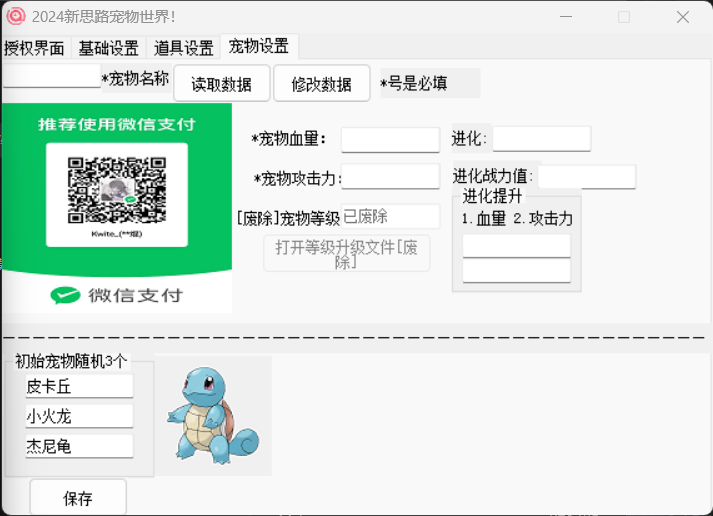The width and height of the screenshot is (713, 516).
Task: Click the WeChat payment QR code
Action: [117, 190]
